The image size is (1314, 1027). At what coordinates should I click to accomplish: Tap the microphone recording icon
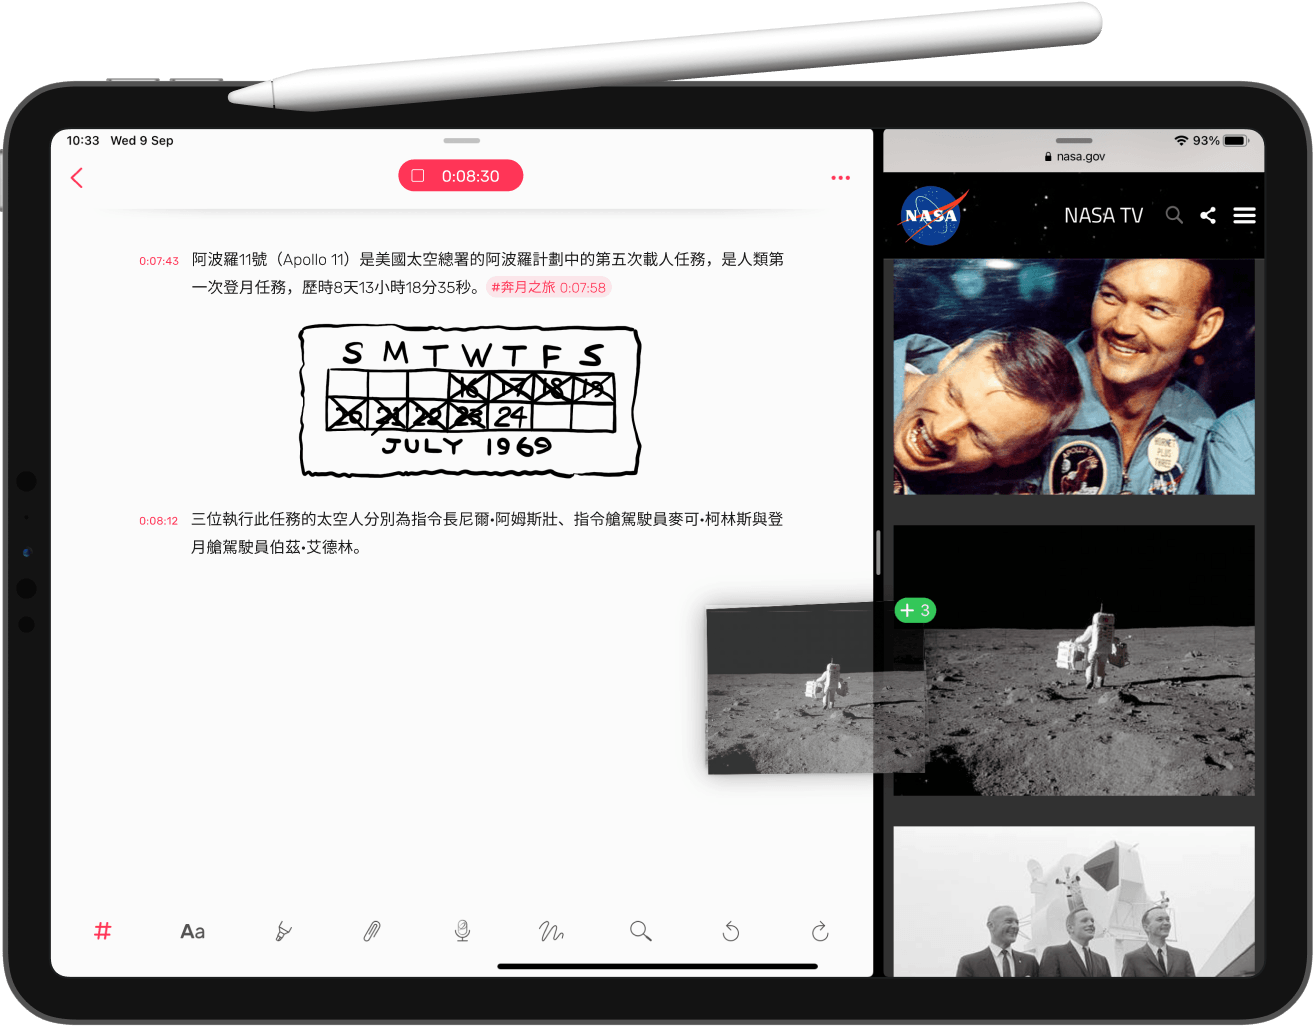click(462, 931)
